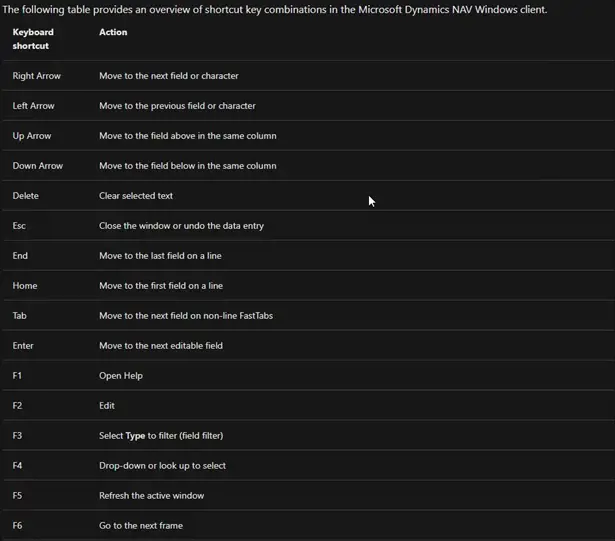Click the "Tab" shortcut cell
Viewport: 615px width, 541px height.
(x=21, y=316)
